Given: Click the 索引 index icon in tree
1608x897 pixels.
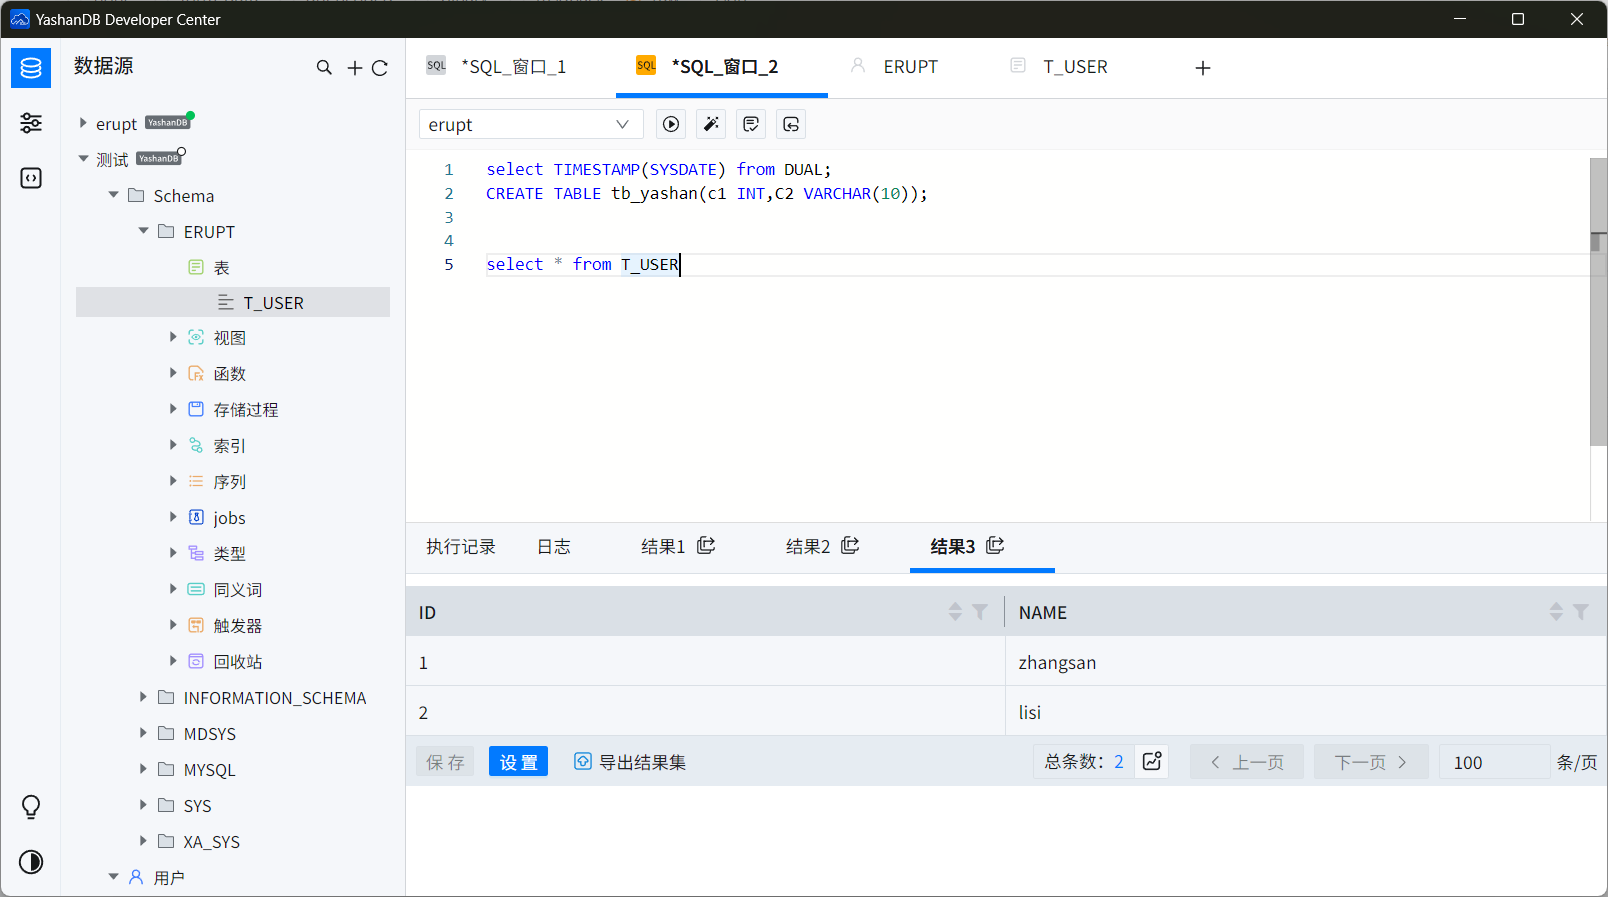Looking at the screenshot, I should click(x=196, y=445).
